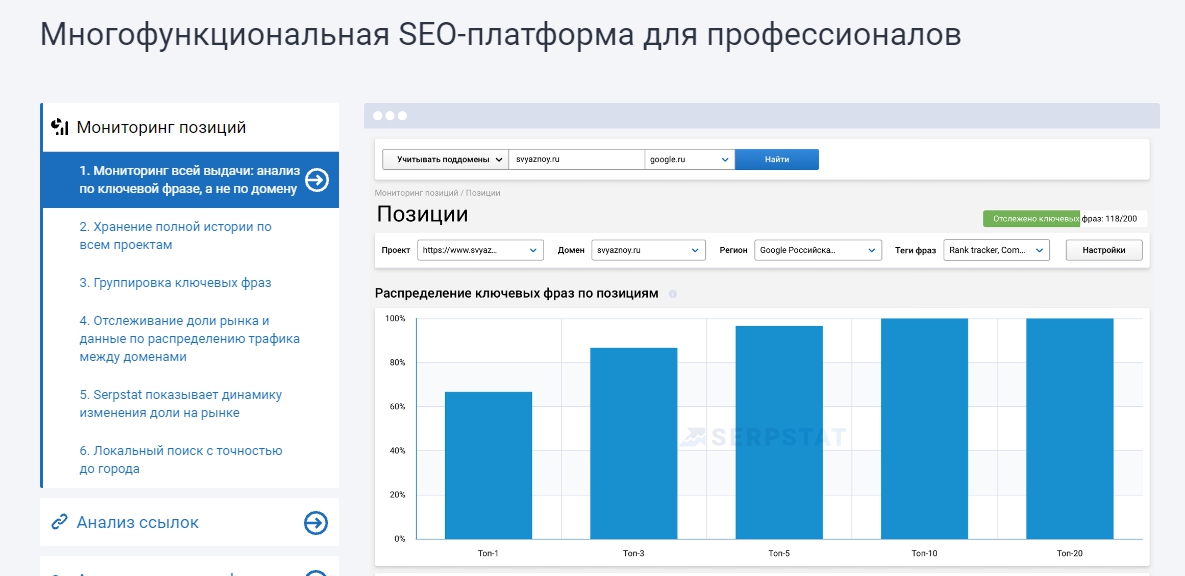The height and width of the screenshot is (576, 1185).
Task: Open the google.ru search engine dropdown
Action: point(689,159)
